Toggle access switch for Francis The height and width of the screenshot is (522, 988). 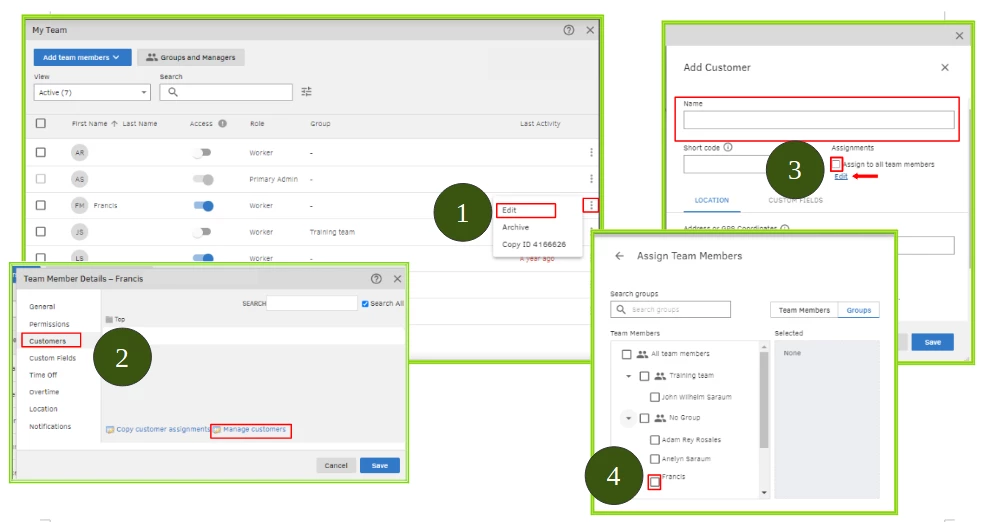[204, 206]
